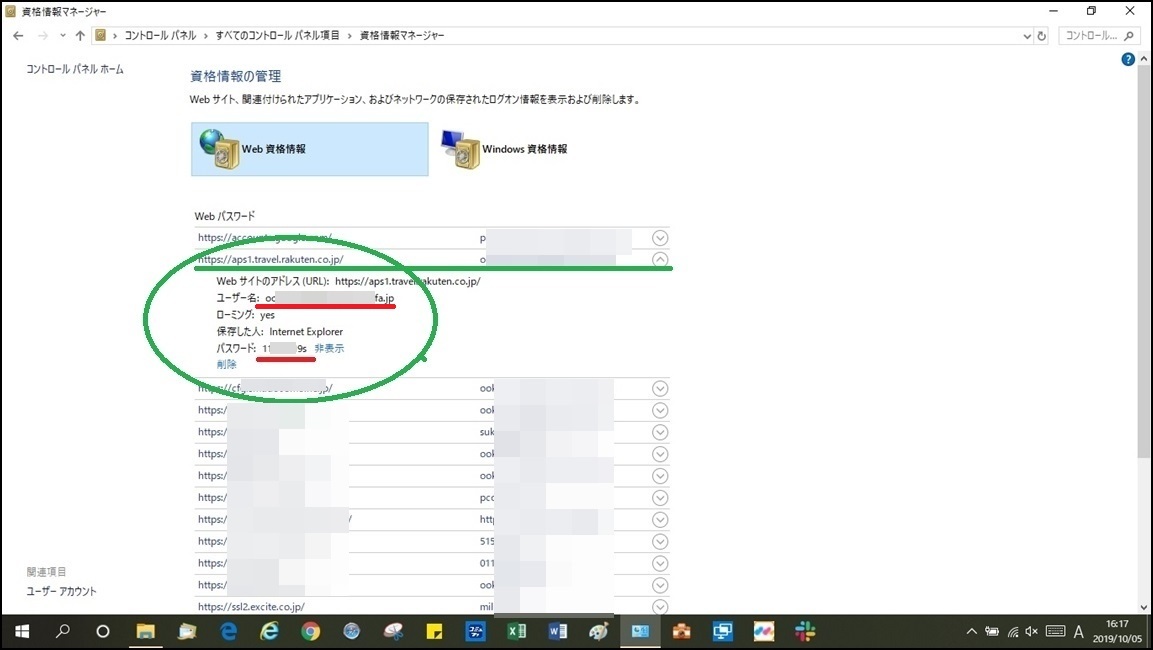Launch Google Chrome from taskbar
The width and height of the screenshot is (1153, 650).
pos(310,632)
